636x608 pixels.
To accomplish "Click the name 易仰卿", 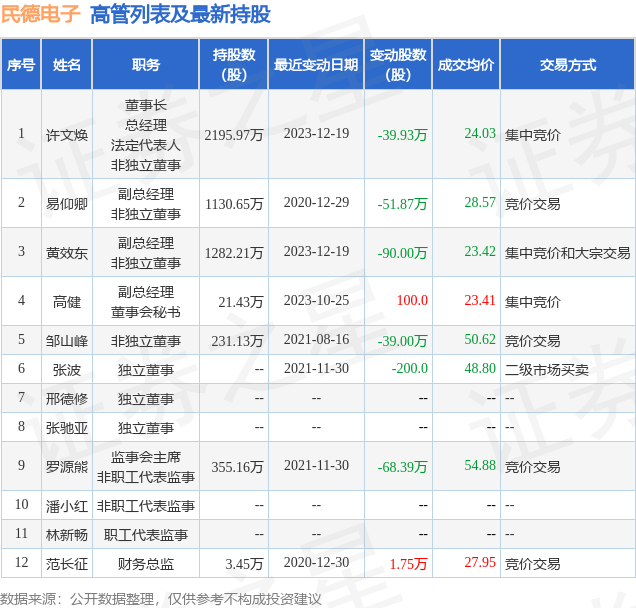I will [67, 204].
